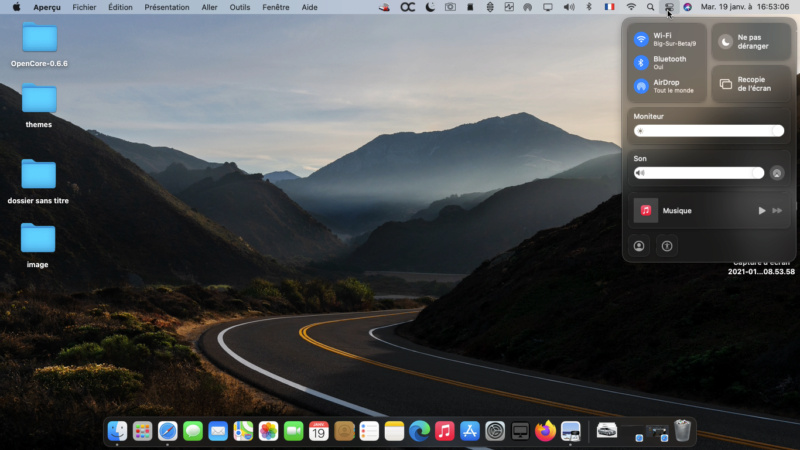Open AirDrop status in the menu bar
Viewport: 800px width, 450px height.
[x=528, y=7]
